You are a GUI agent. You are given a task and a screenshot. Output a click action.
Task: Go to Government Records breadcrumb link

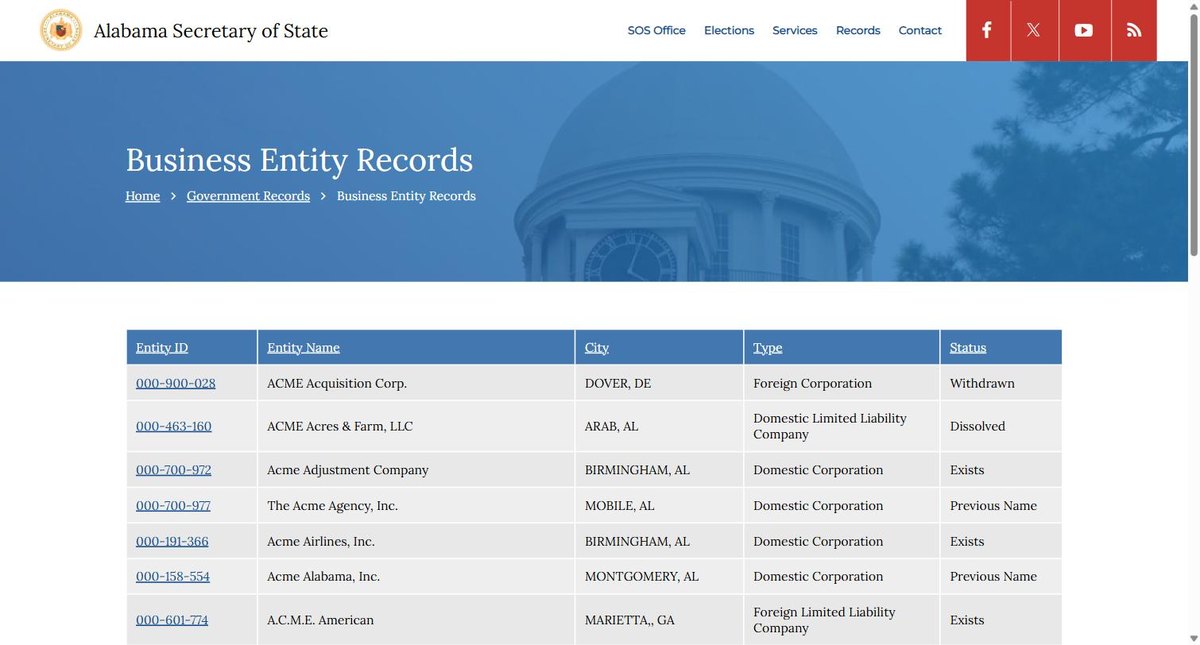[248, 196]
